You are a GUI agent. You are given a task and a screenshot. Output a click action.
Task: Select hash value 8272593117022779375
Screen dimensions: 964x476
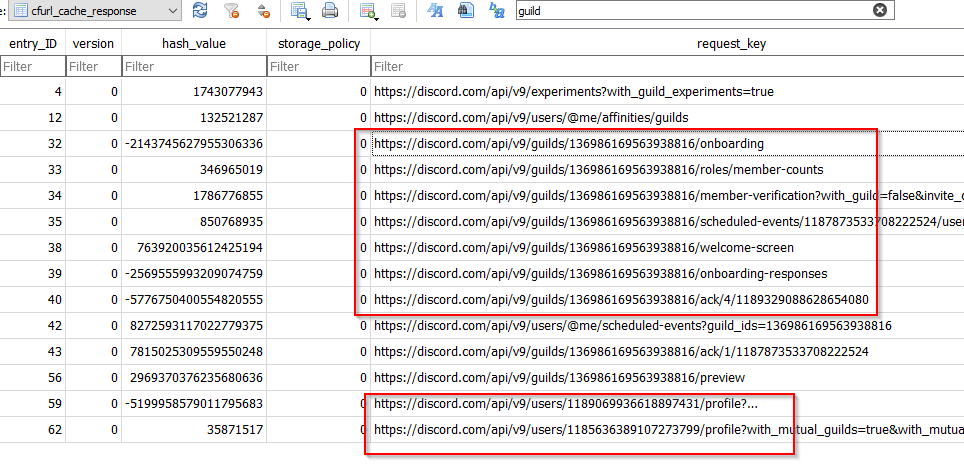(x=194, y=326)
